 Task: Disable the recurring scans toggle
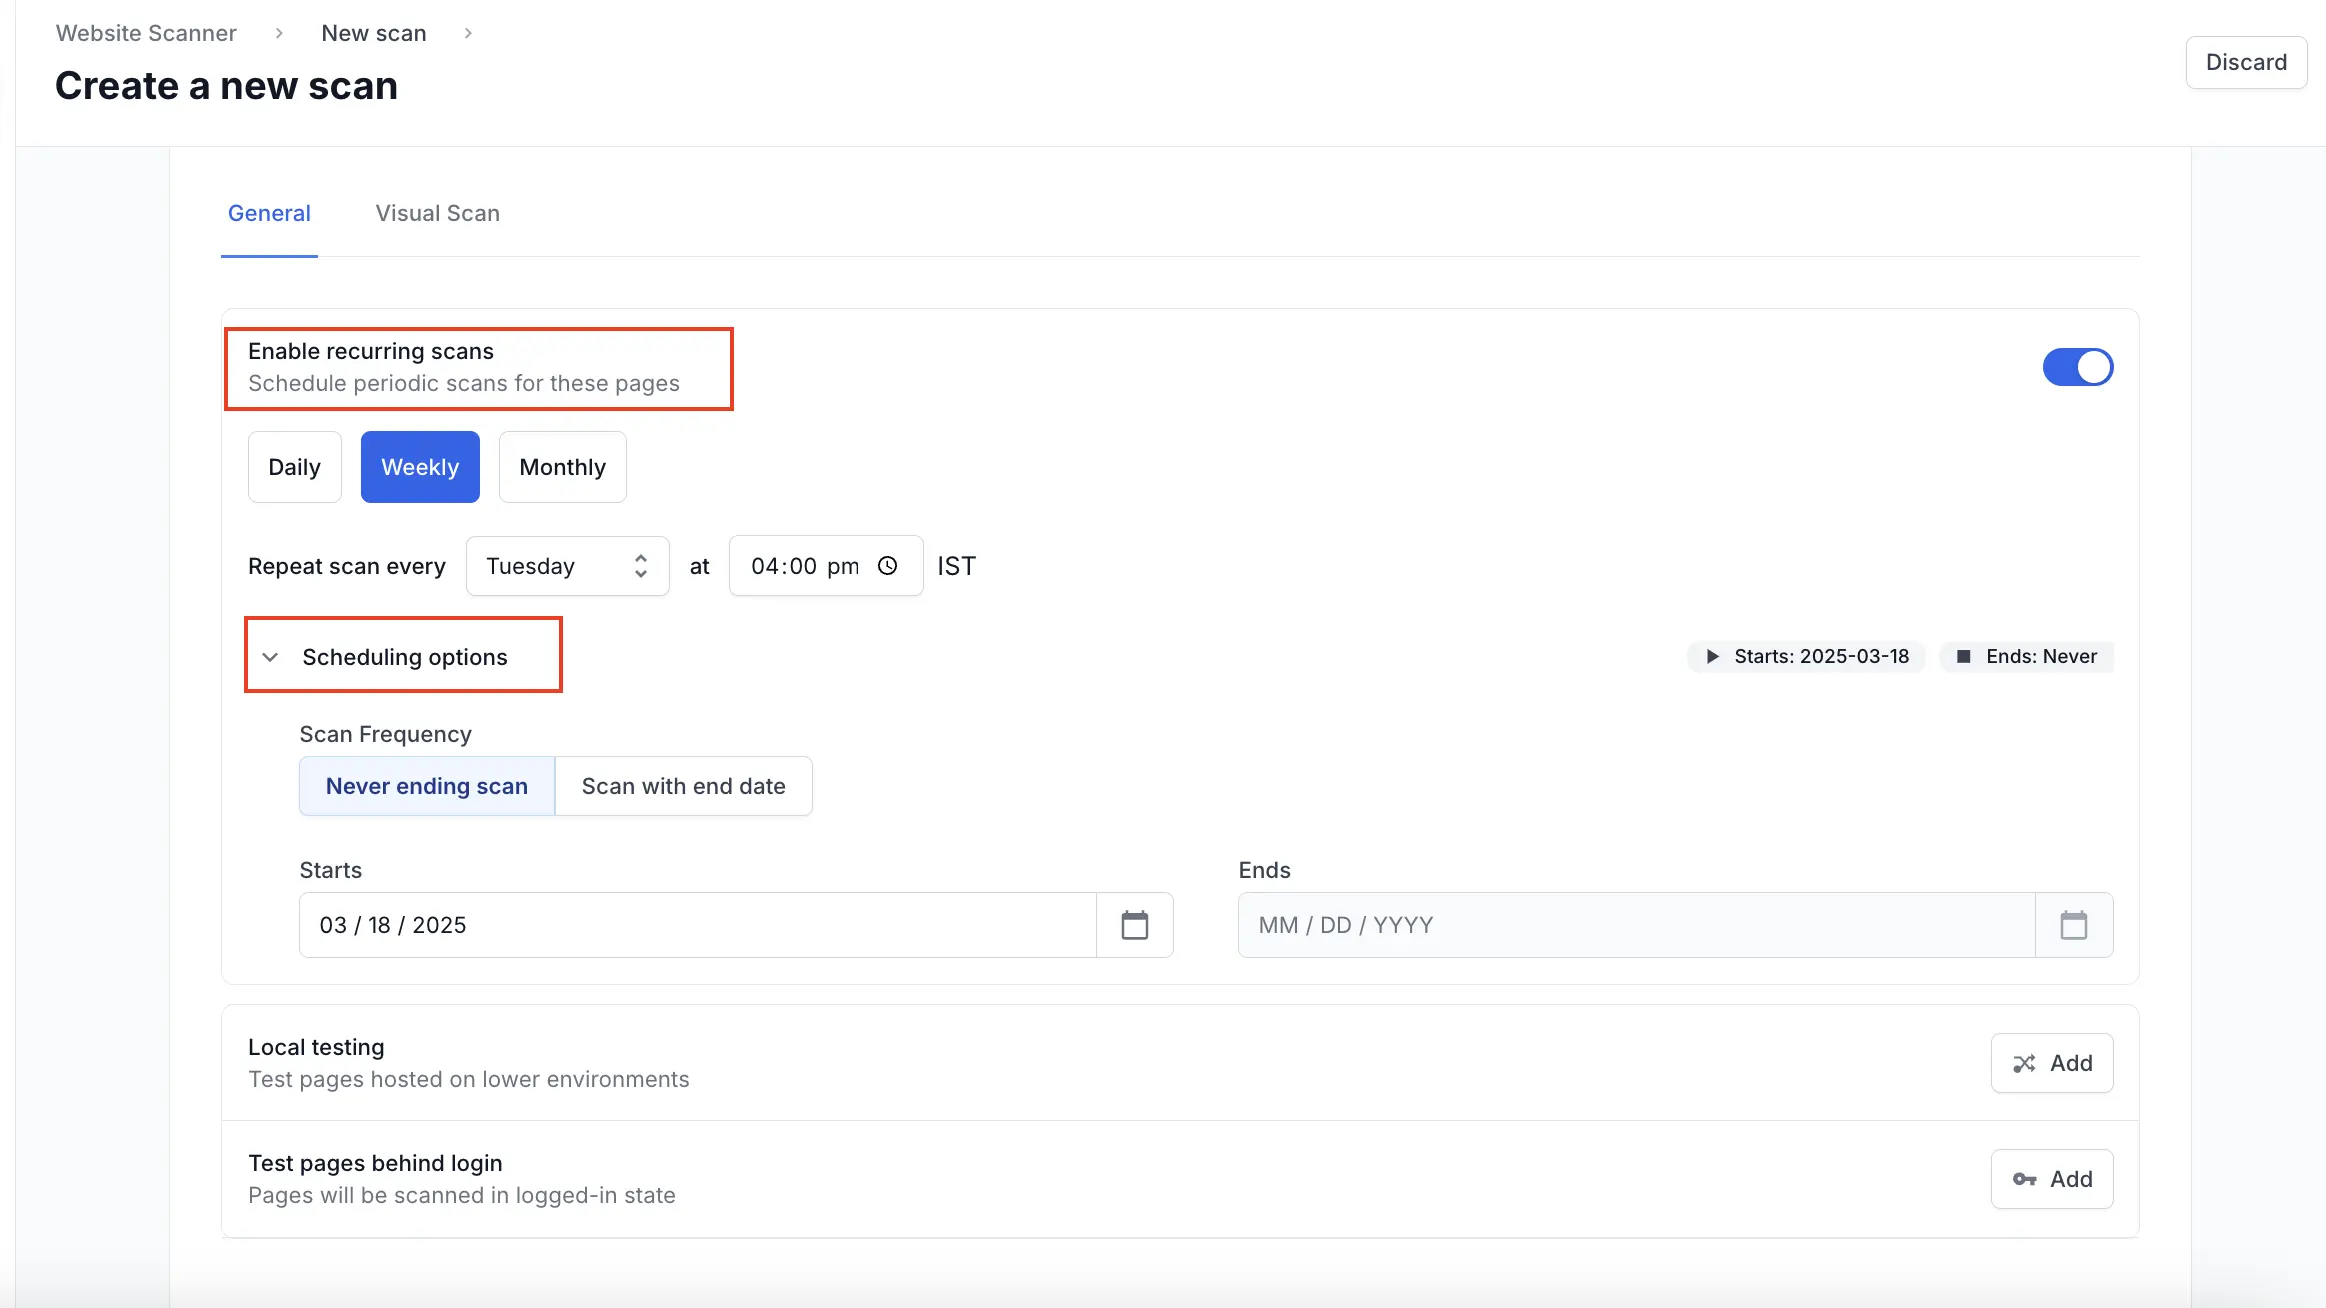[x=2077, y=367]
